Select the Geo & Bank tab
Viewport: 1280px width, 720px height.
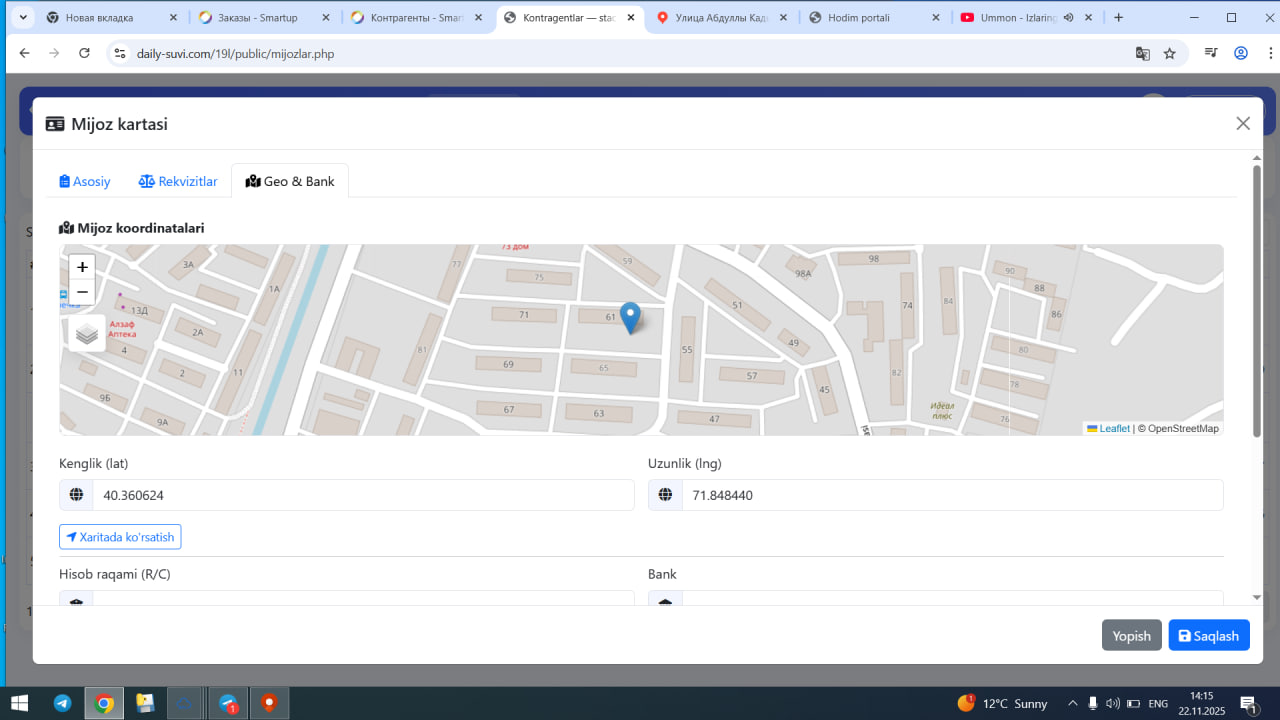pos(290,181)
